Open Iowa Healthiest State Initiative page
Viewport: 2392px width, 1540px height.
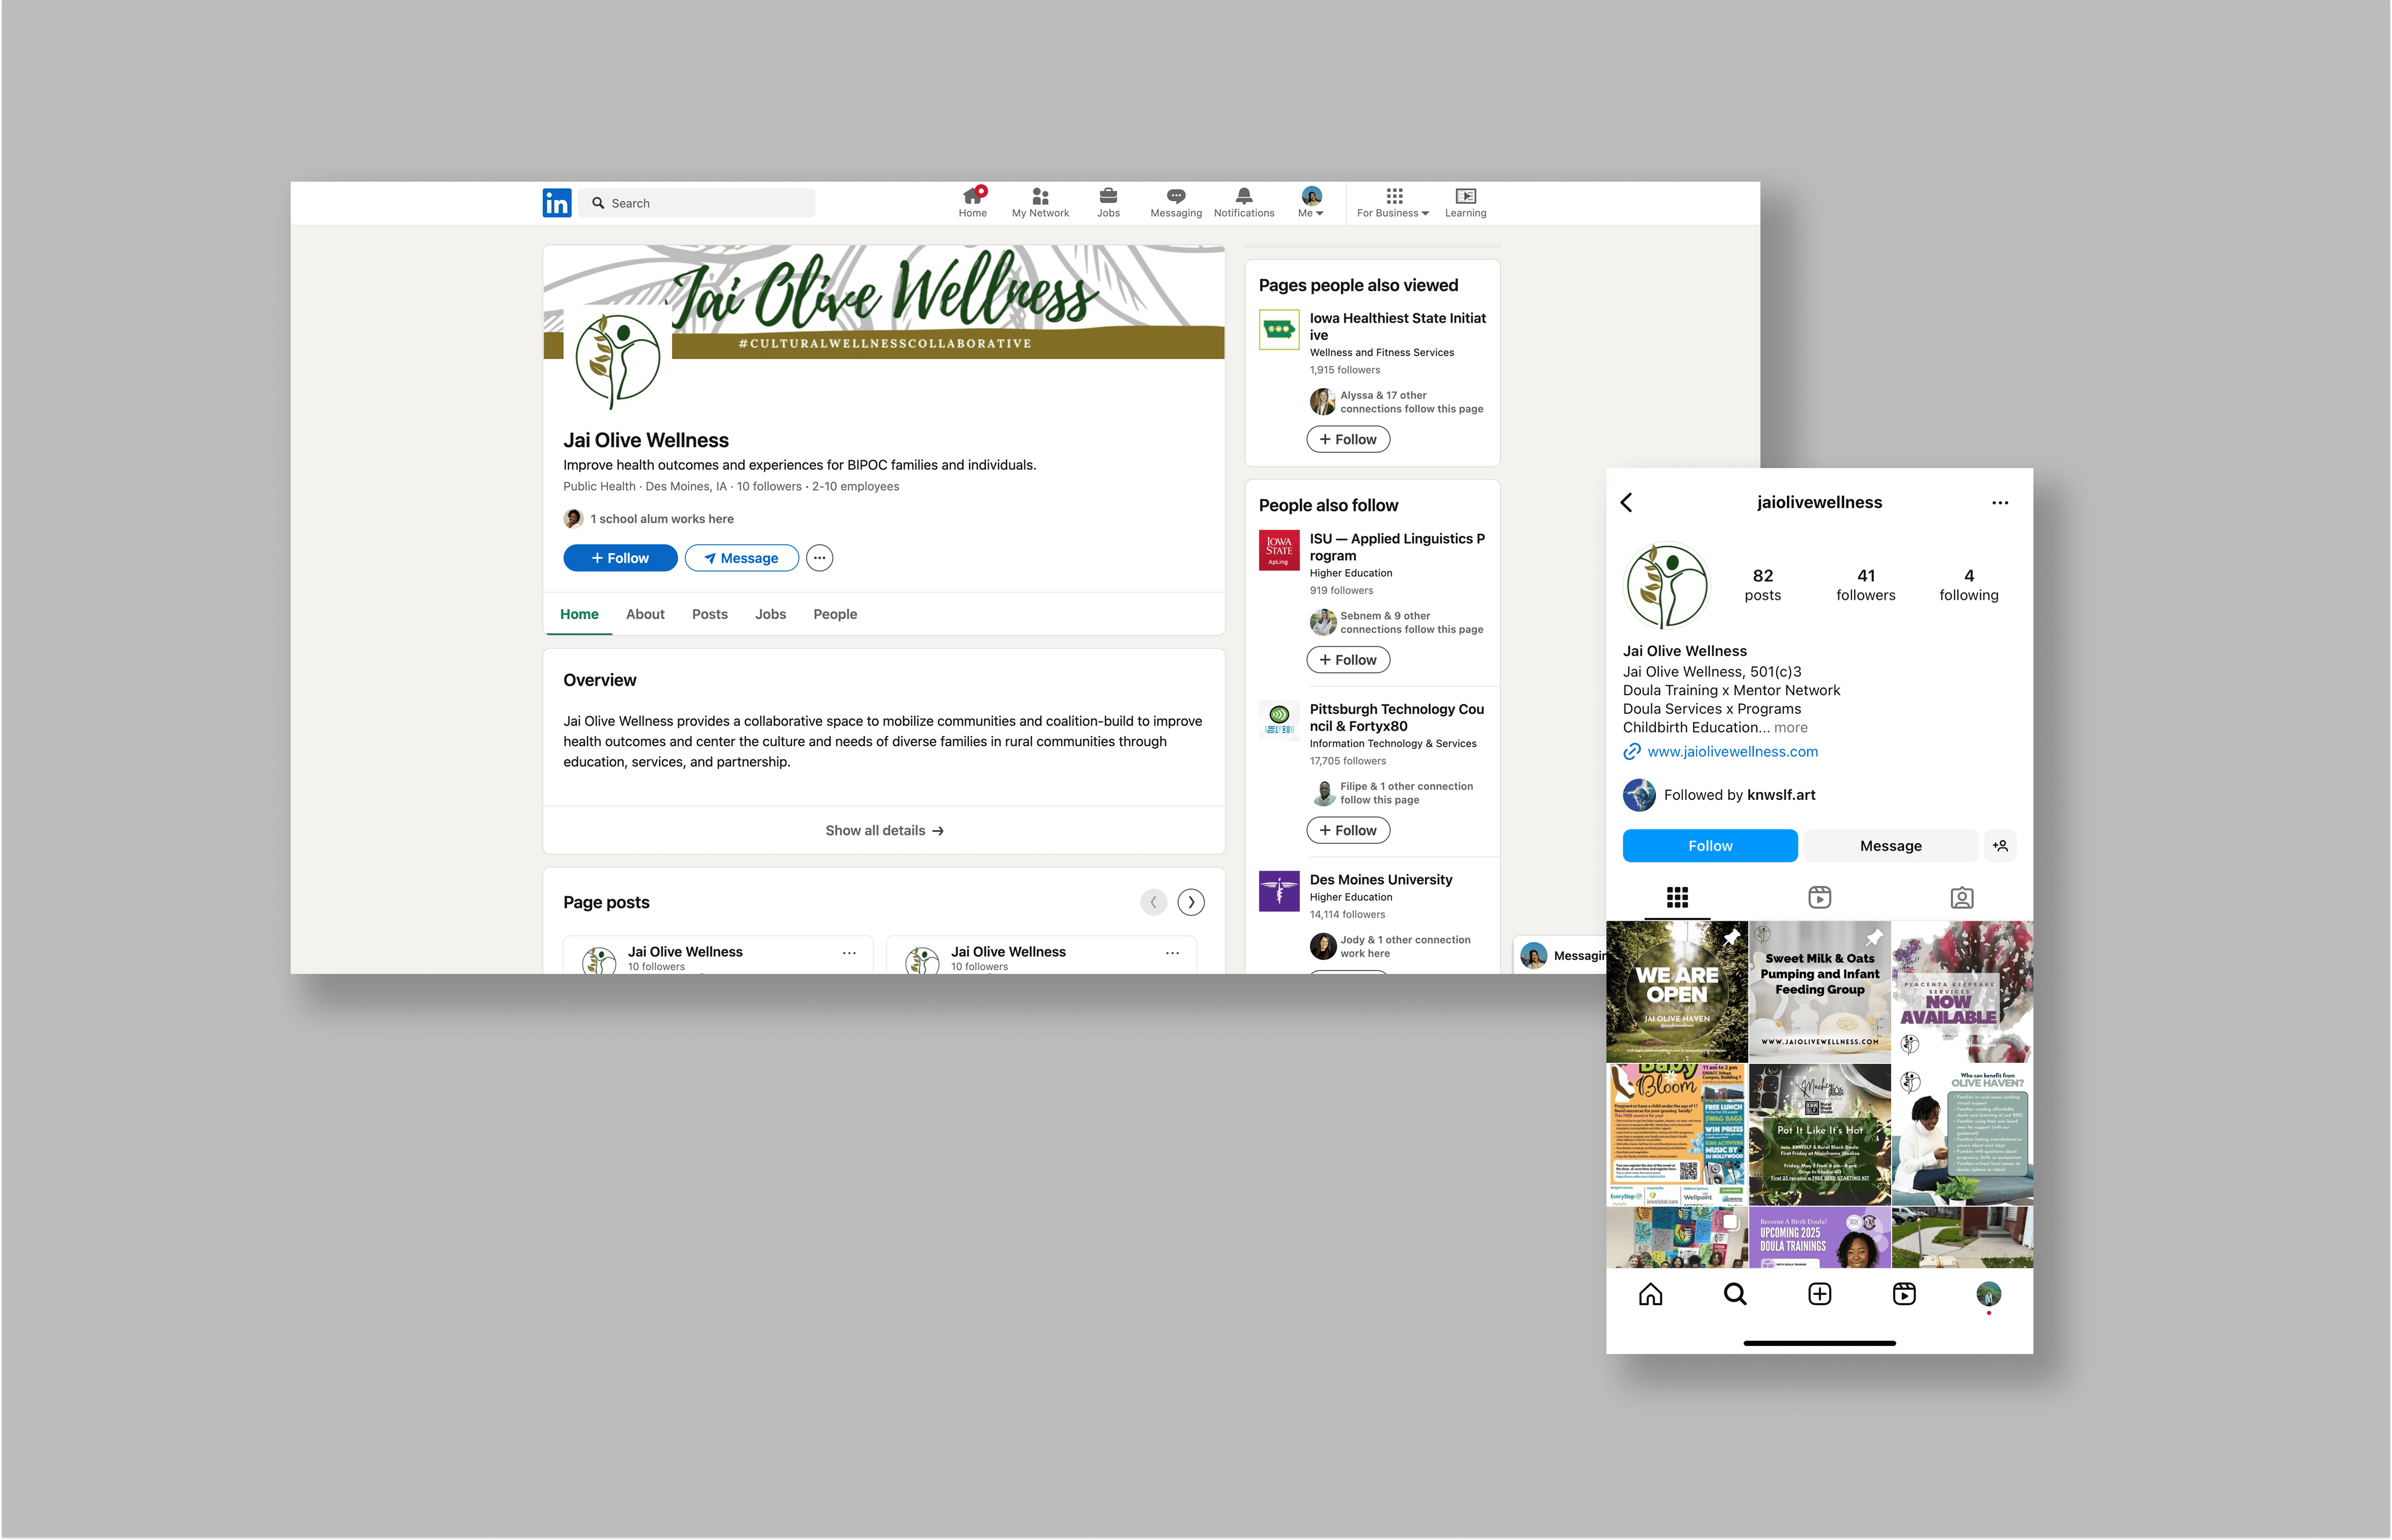pyautogui.click(x=1397, y=326)
